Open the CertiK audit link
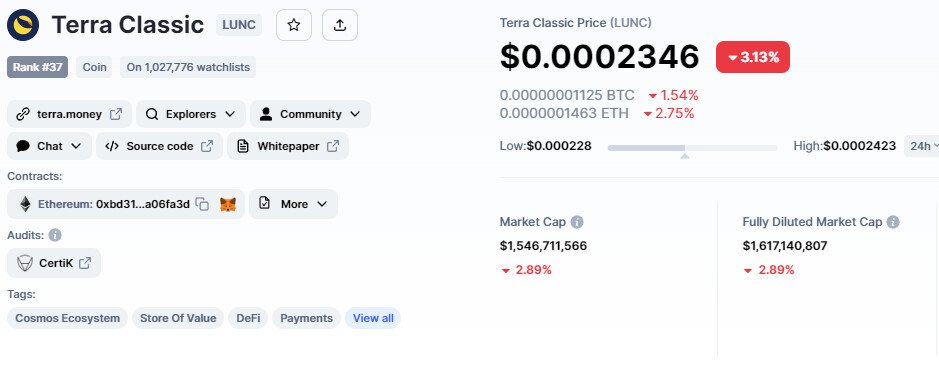The height and width of the screenshot is (372, 939). click(x=54, y=263)
